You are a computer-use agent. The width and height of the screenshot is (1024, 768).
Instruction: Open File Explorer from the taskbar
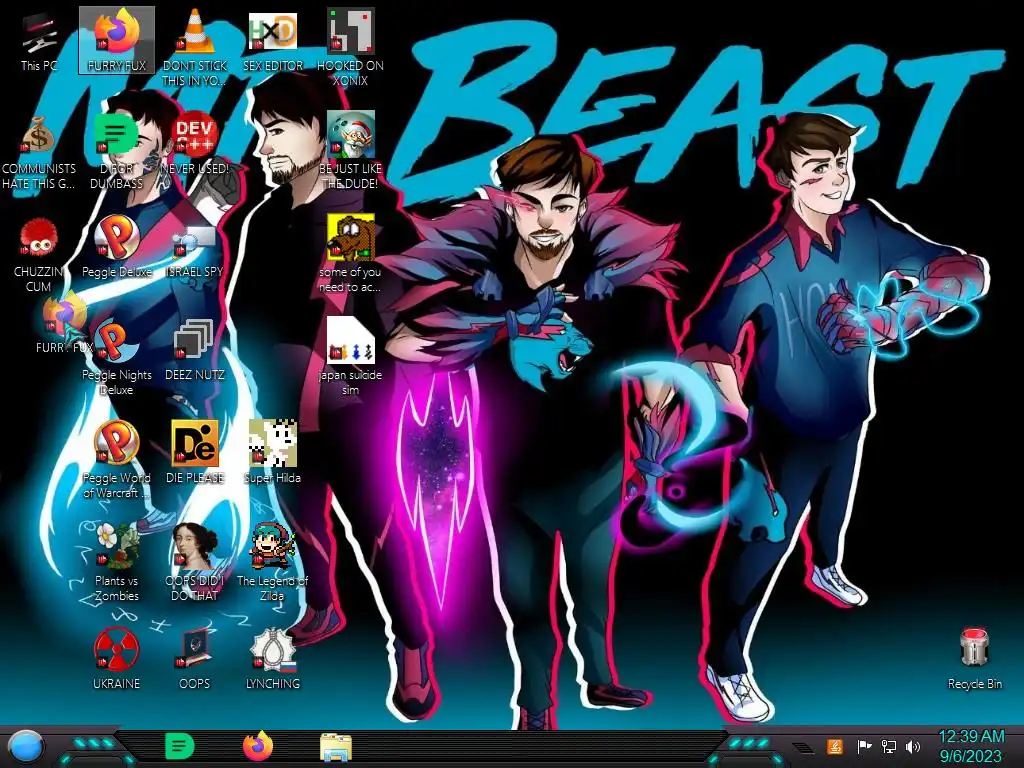pos(336,747)
